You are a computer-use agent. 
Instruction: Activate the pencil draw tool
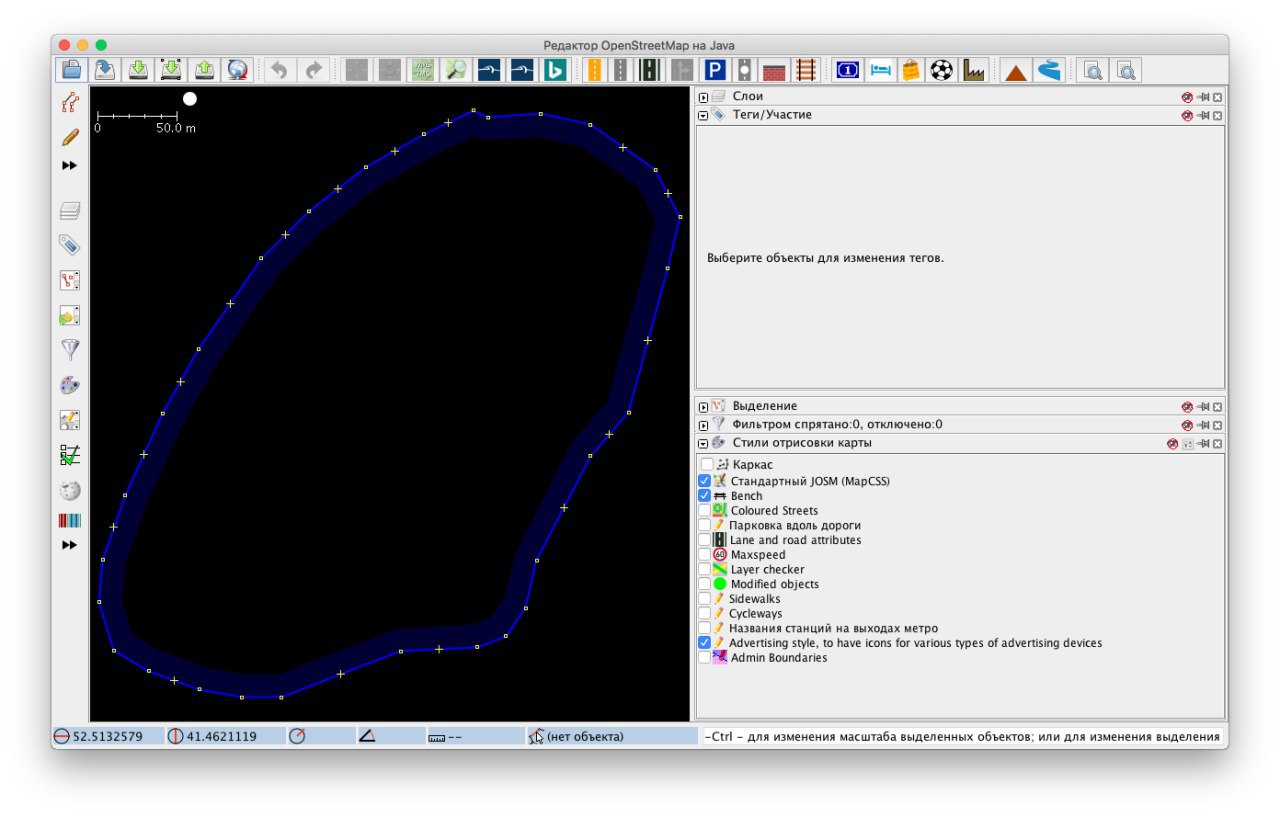pyautogui.click(x=70, y=137)
